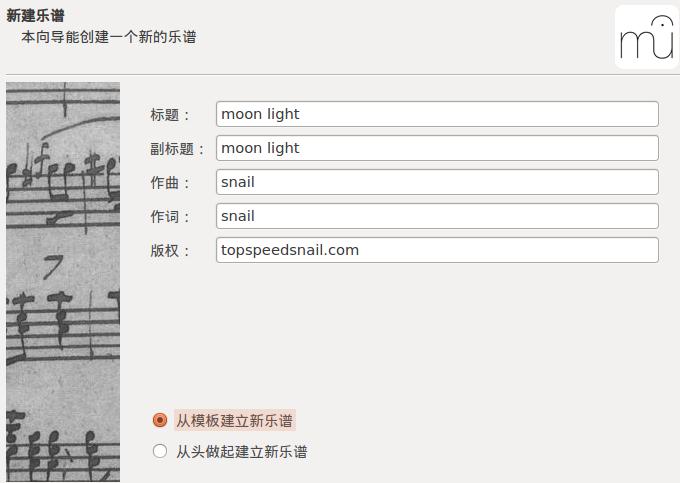Click the 7 marking in the manuscript image
This screenshot has width=680, height=483.
[54, 267]
